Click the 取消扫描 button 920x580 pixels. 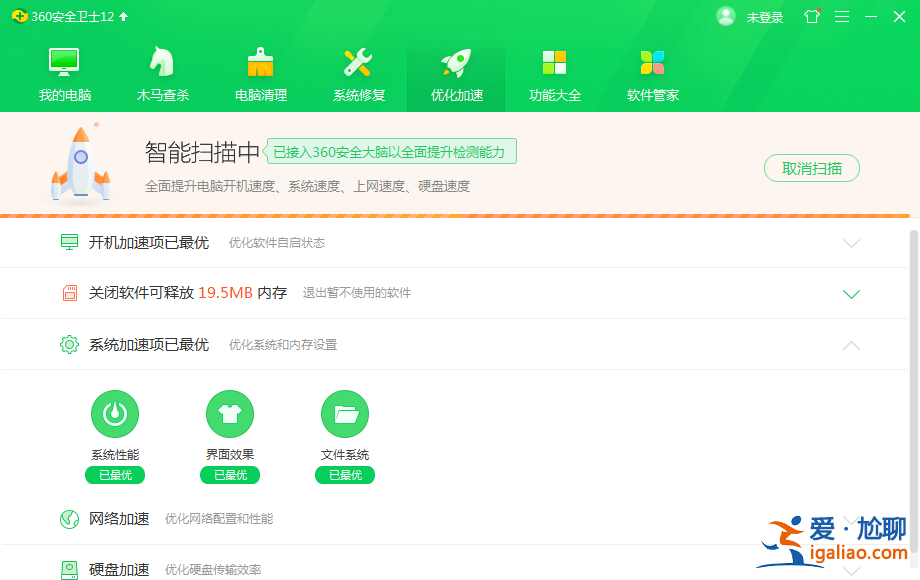pyautogui.click(x=811, y=169)
